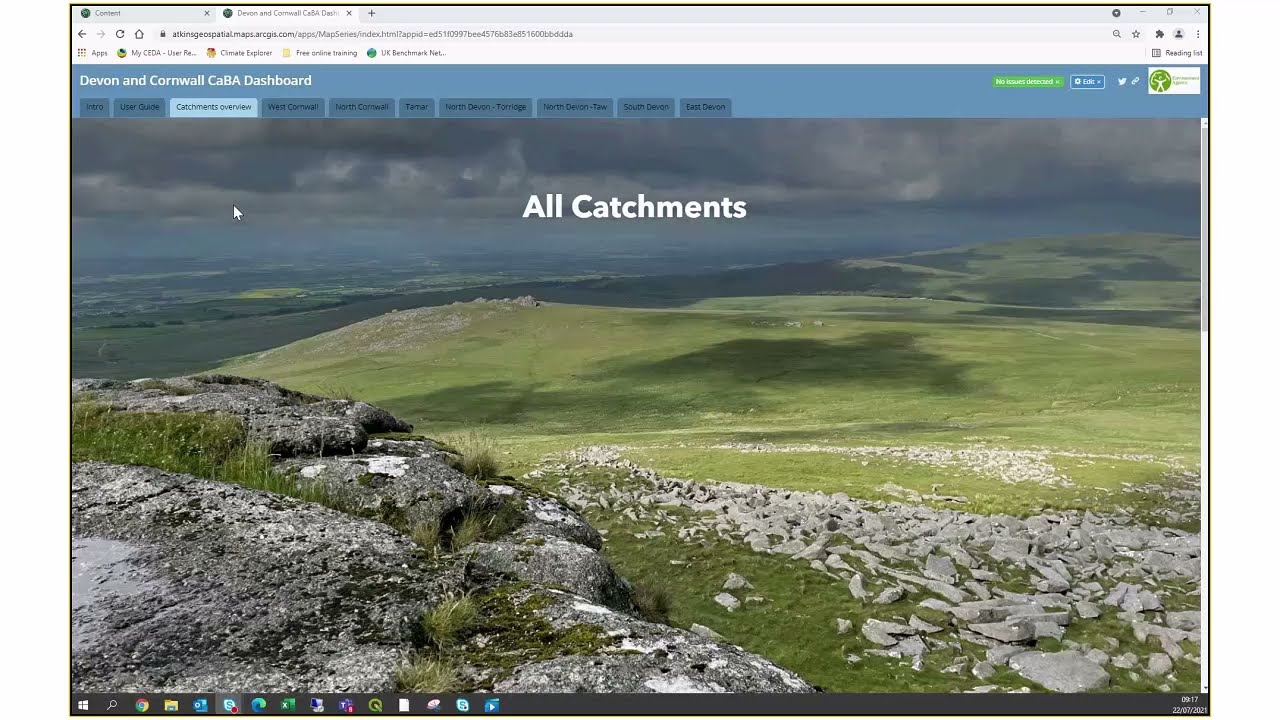Open the Climate Explorer bookmark
The image size is (1280, 720).
239,53
